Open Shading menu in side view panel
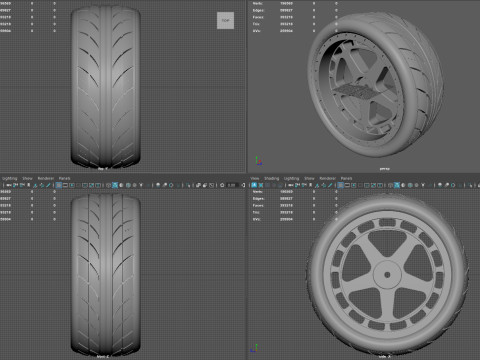Image resolution: width=480 pixels, height=360 pixels. point(272,178)
